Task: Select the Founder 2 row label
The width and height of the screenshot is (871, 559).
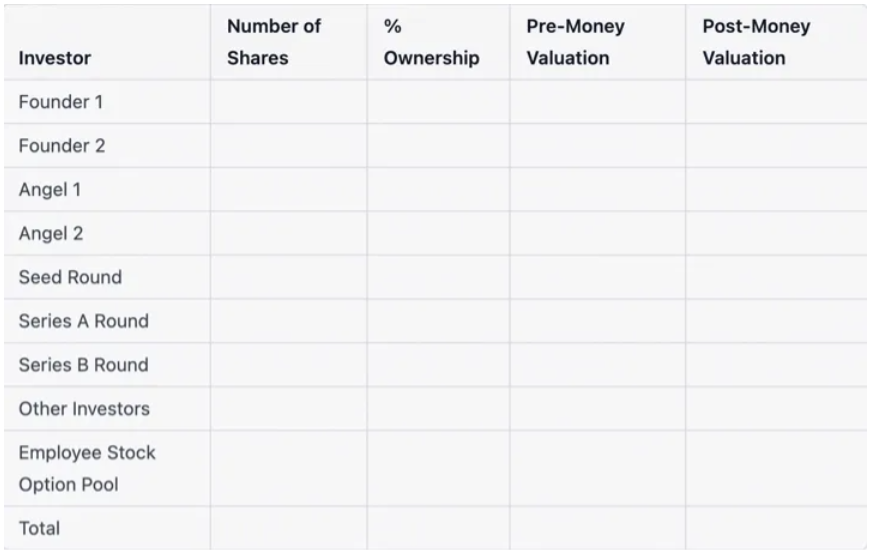Action: (62, 146)
